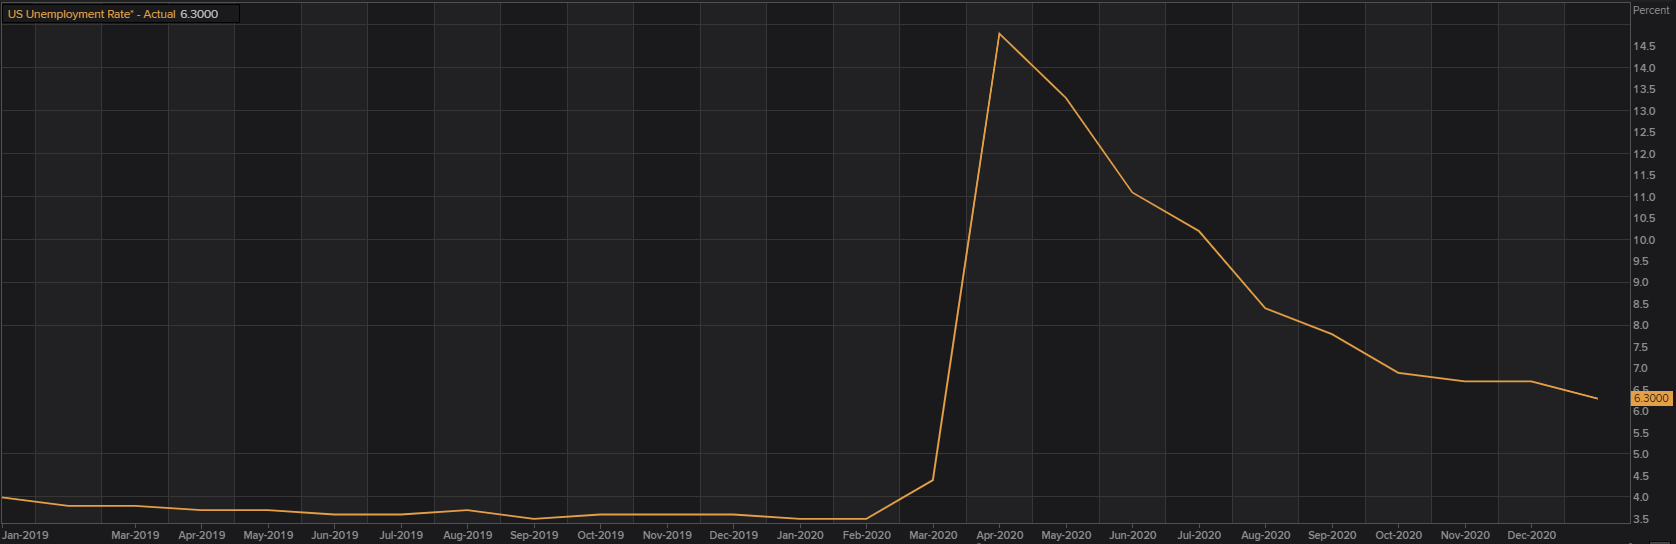
Task: Click the 14.5 value on percent axis
Action: pos(1644,47)
